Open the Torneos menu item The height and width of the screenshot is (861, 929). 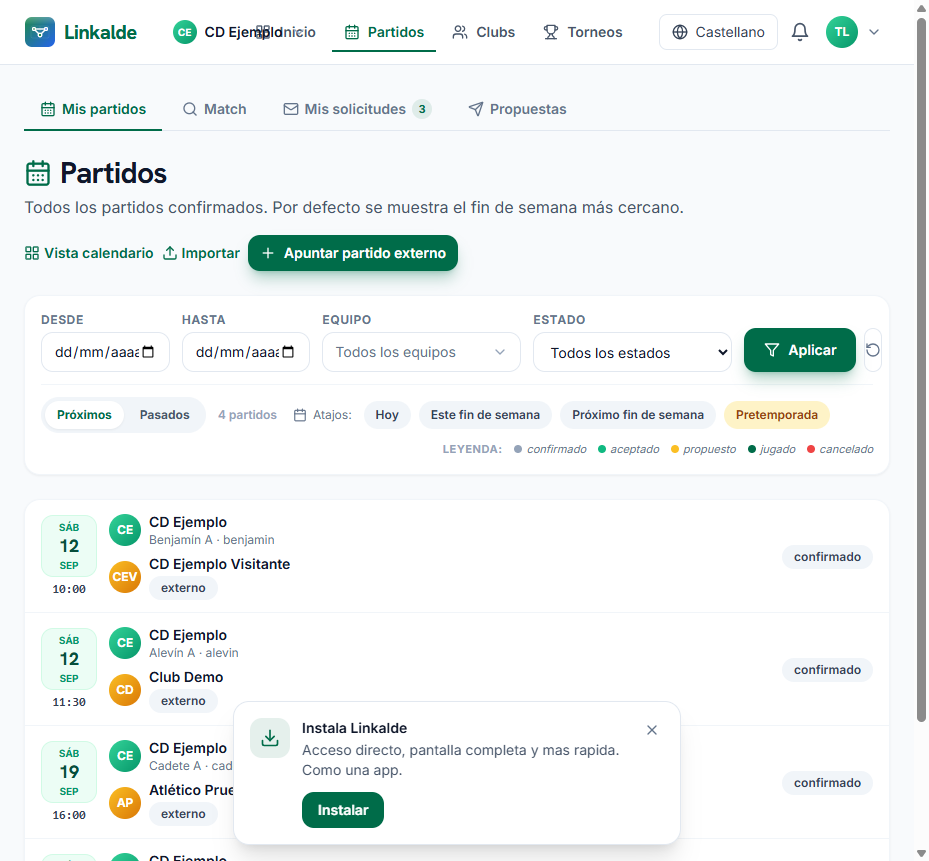tap(583, 32)
